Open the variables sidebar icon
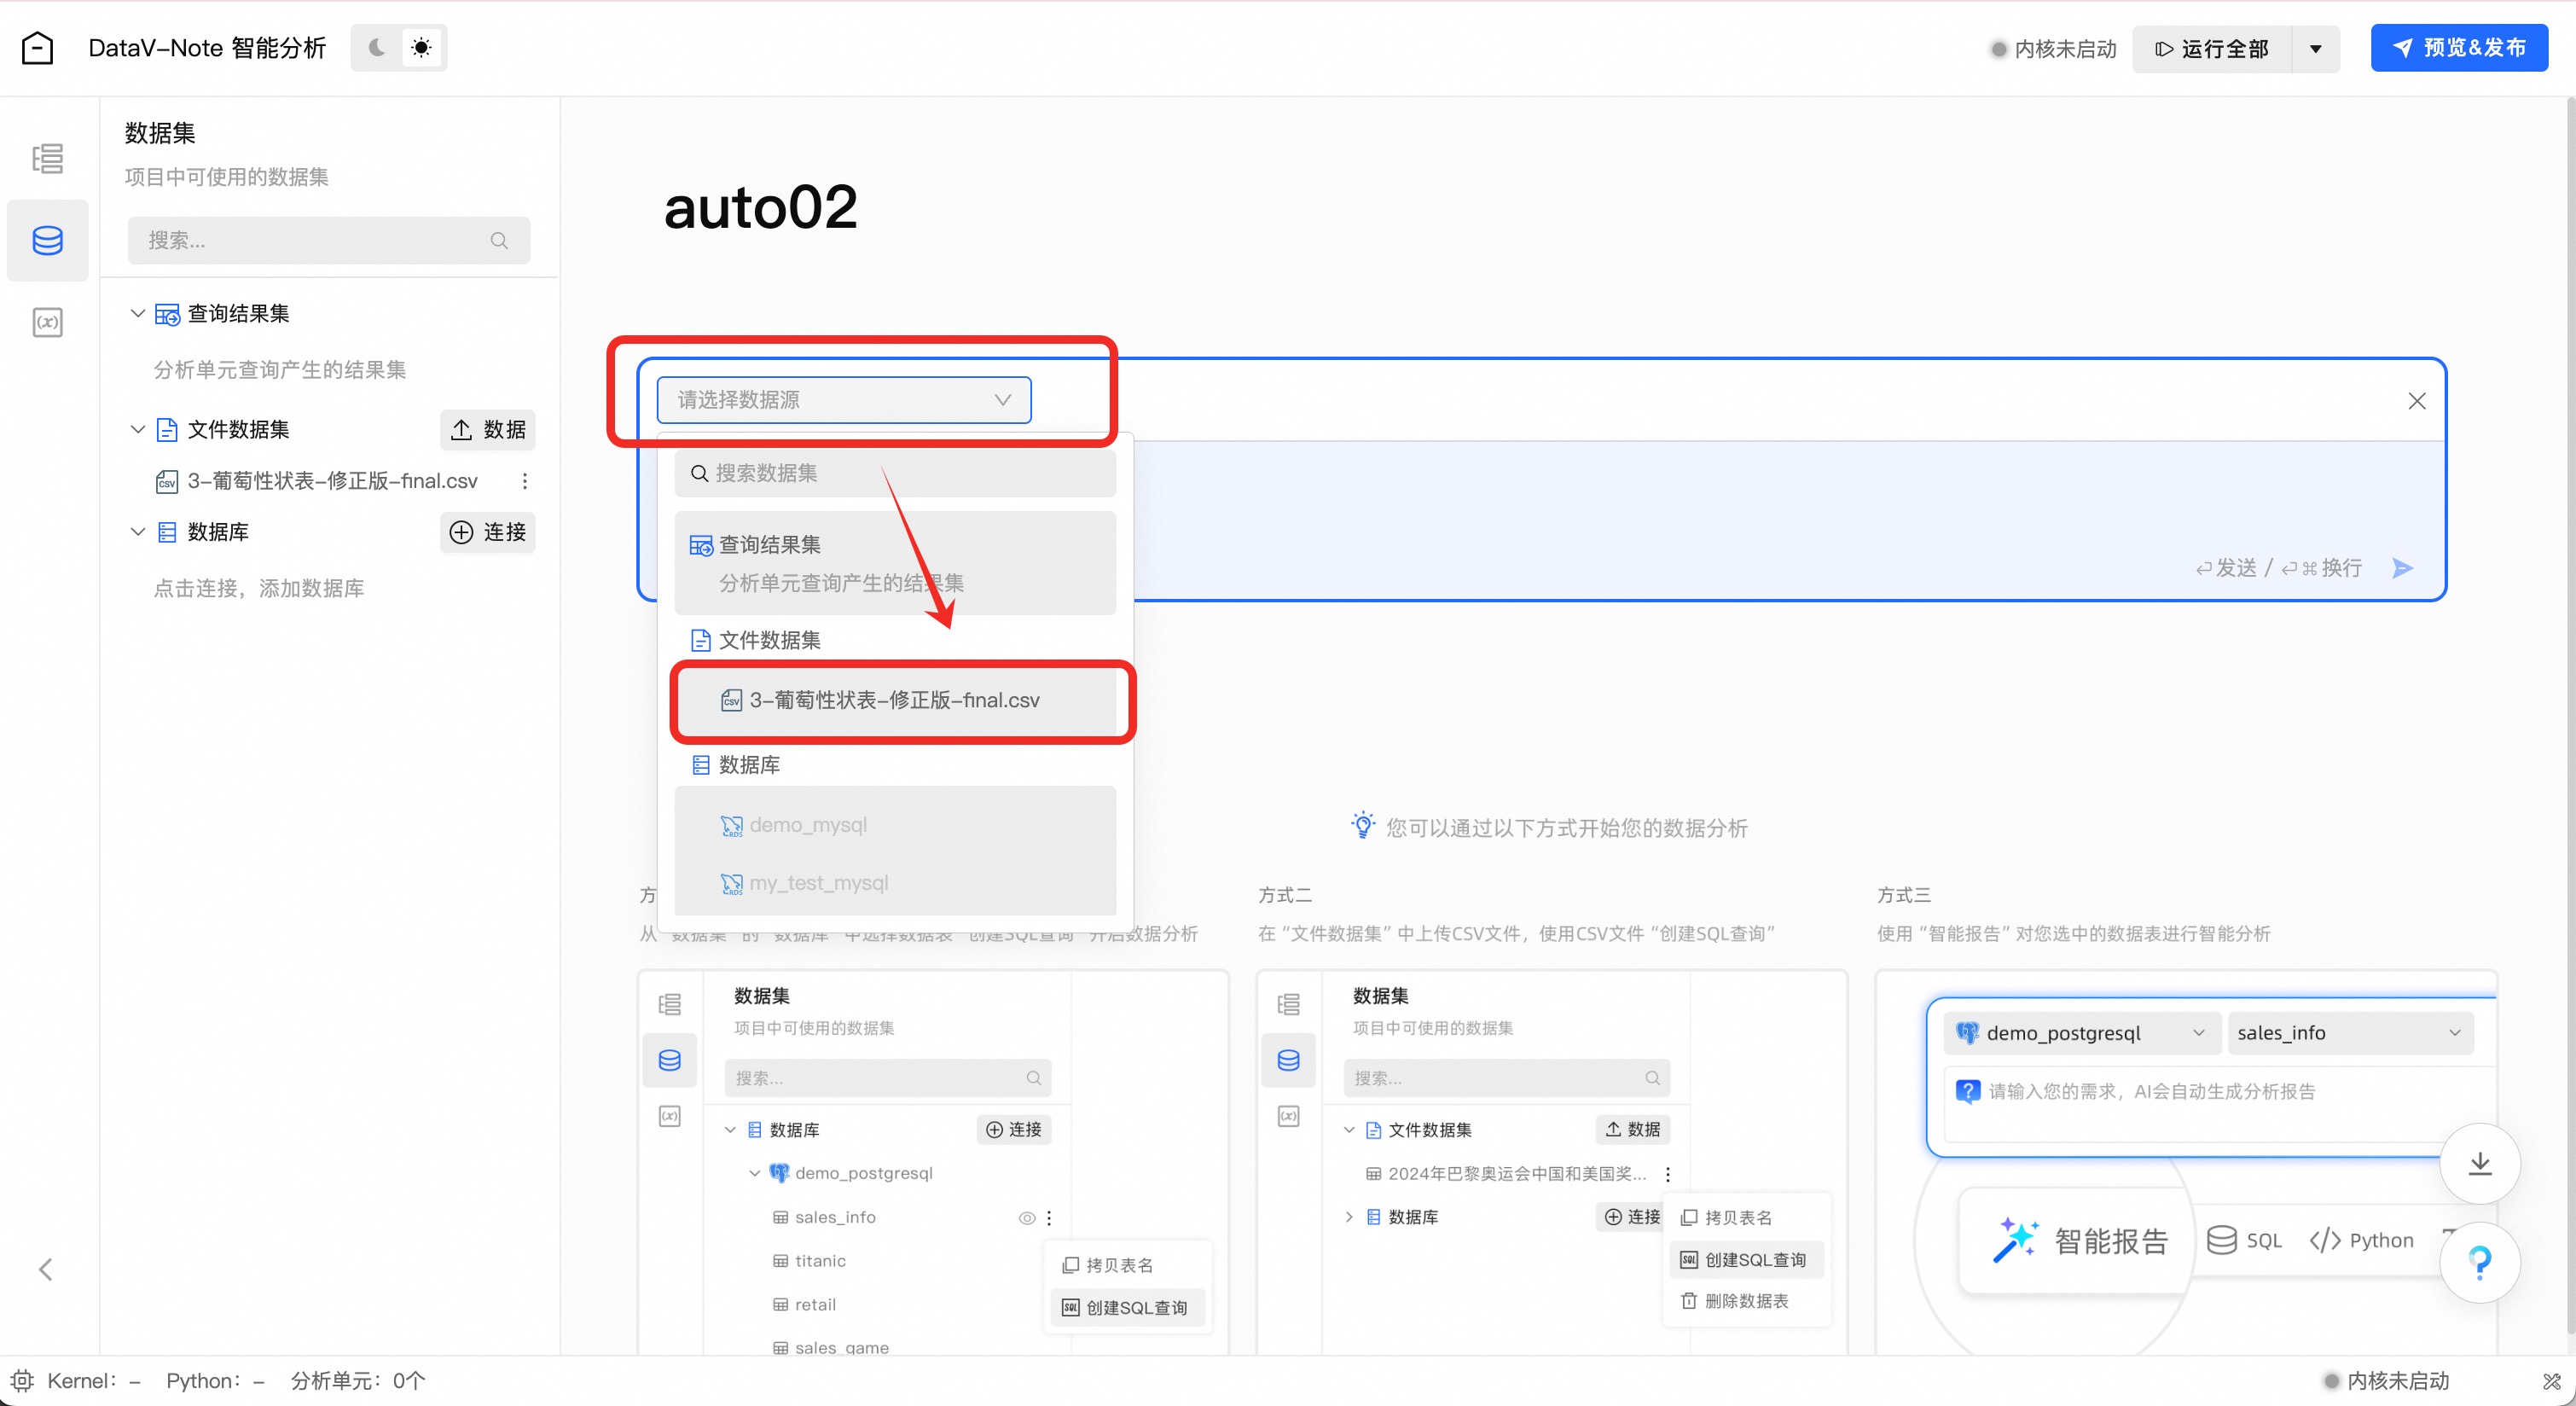The width and height of the screenshot is (2576, 1406). 47,322
